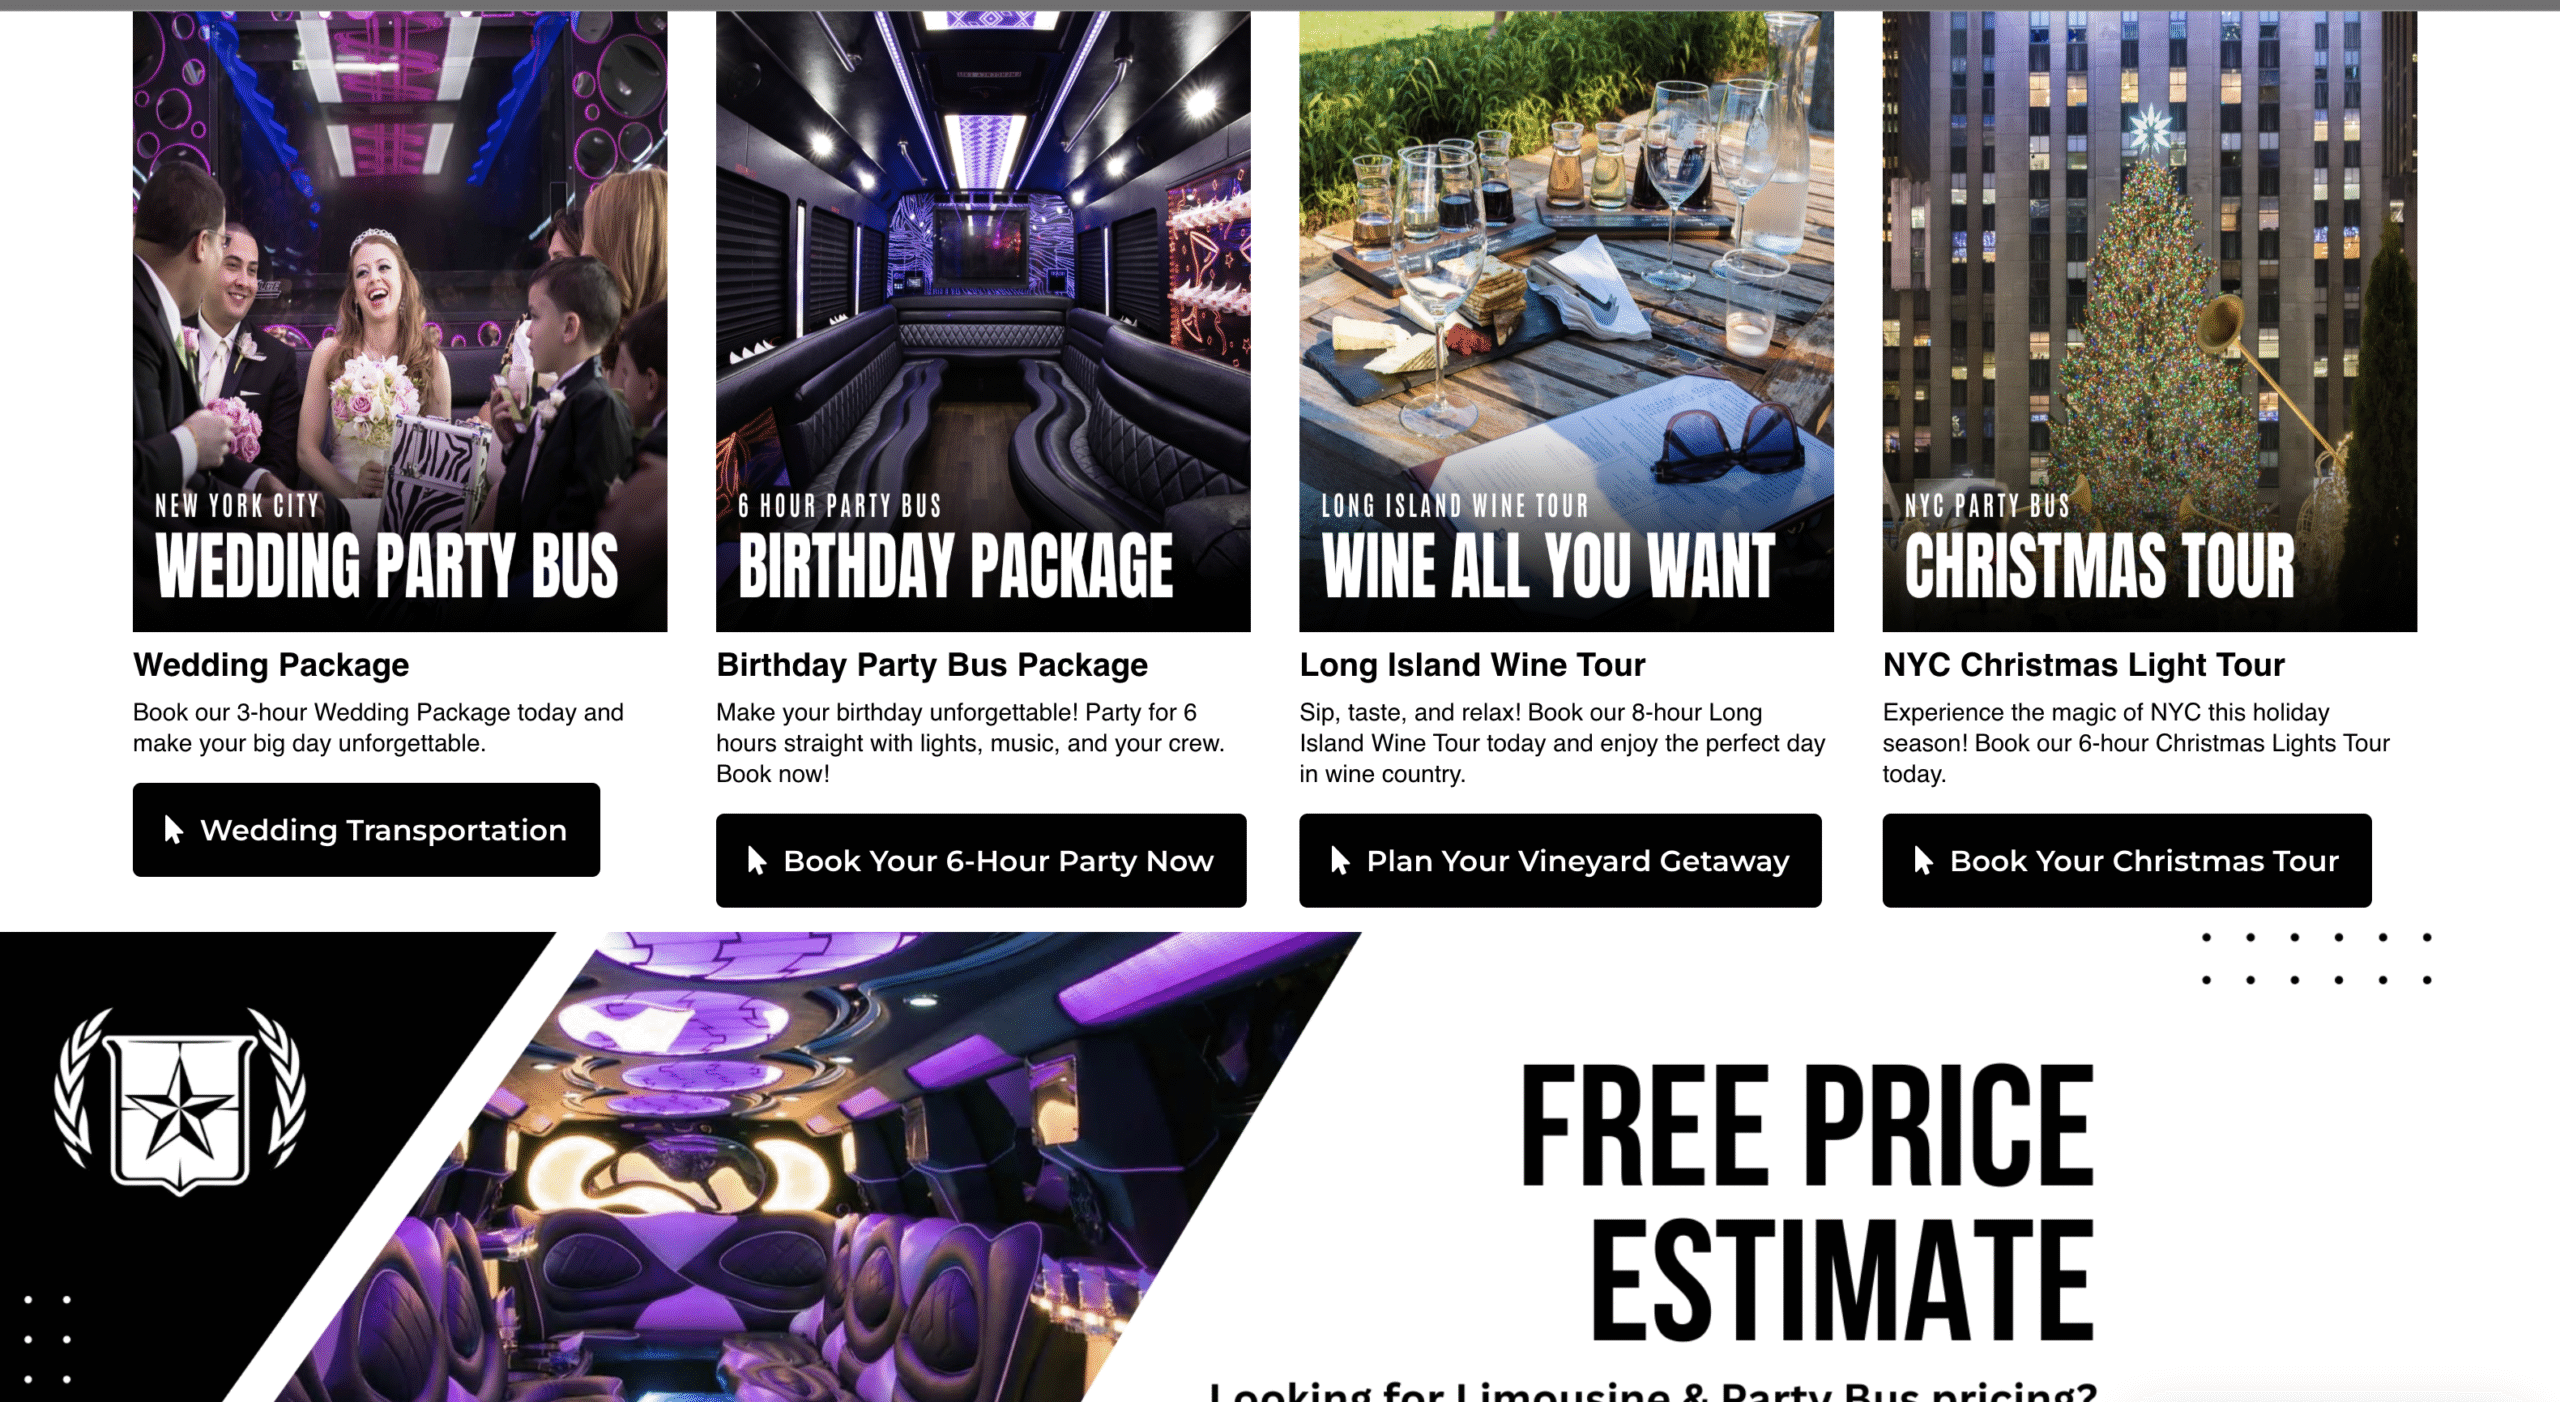Open the Wine All You Want image
Image resolution: width=2560 pixels, height=1402 pixels.
tap(1566, 321)
